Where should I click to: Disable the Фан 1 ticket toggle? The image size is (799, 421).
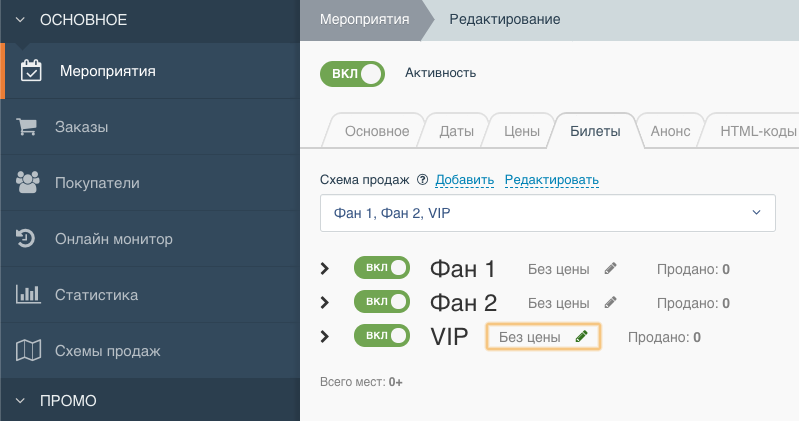(x=382, y=268)
